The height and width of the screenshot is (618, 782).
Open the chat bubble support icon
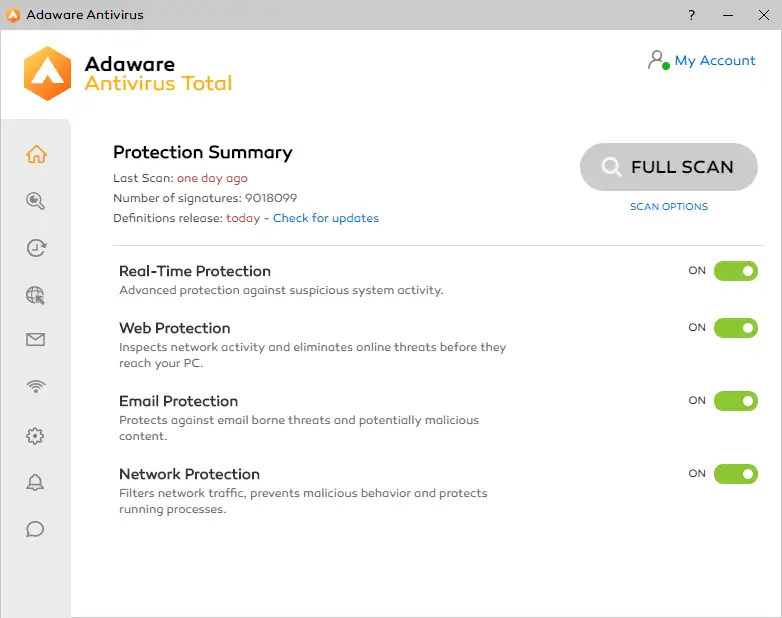(x=36, y=529)
